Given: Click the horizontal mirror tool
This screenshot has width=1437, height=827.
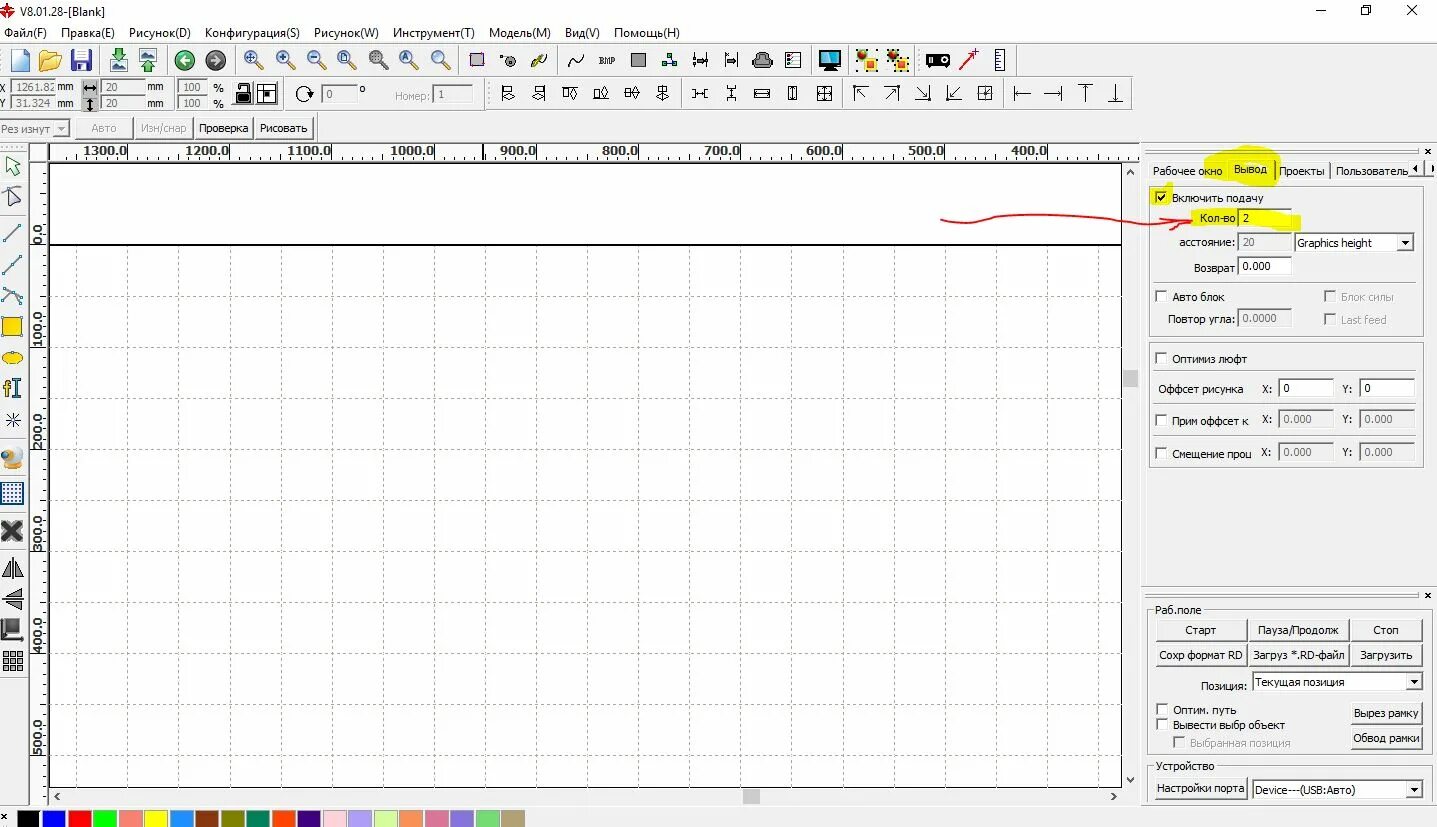Looking at the screenshot, I should (12, 568).
